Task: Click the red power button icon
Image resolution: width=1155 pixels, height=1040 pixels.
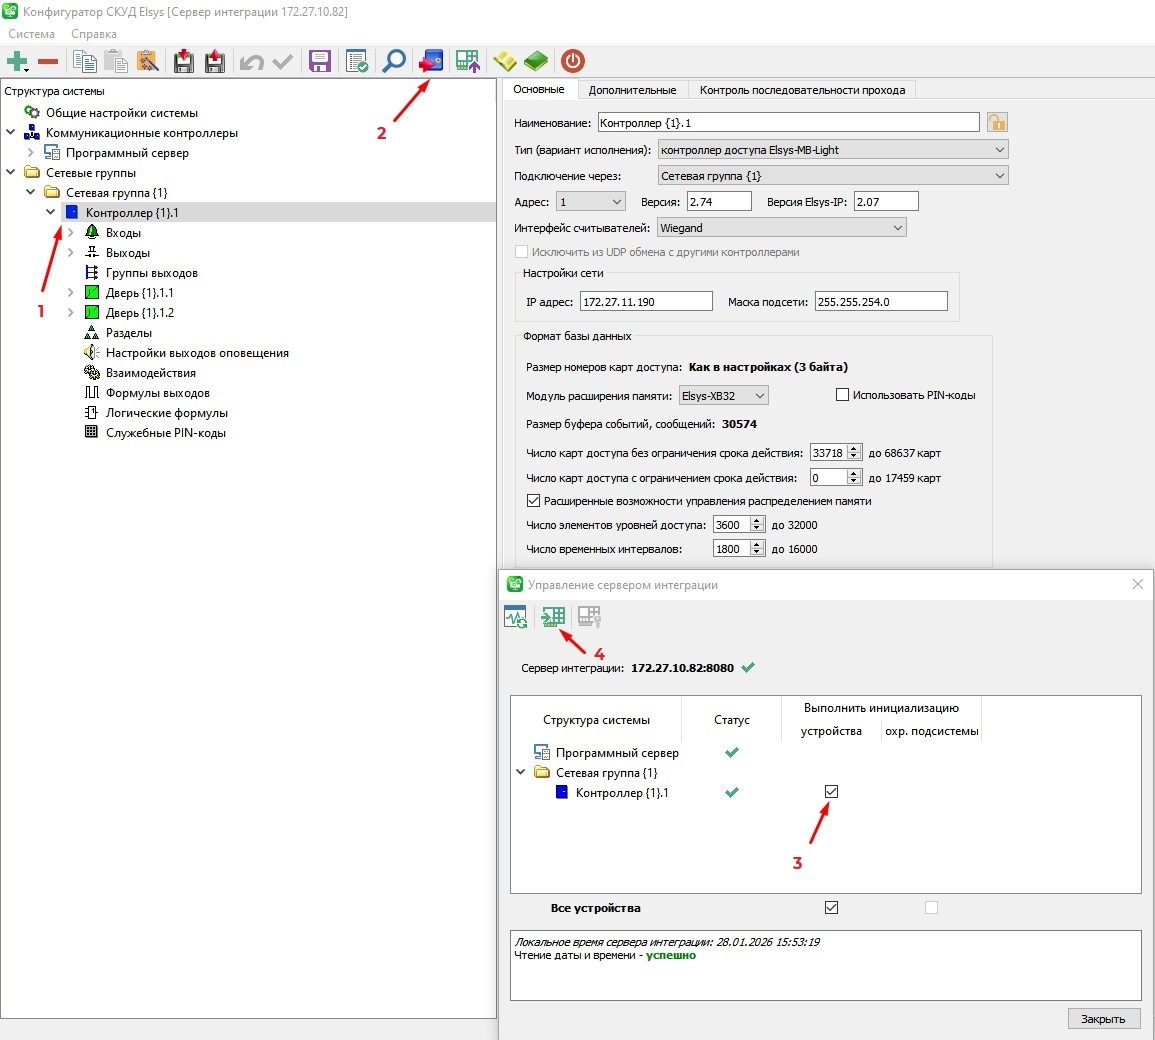Action: [572, 61]
